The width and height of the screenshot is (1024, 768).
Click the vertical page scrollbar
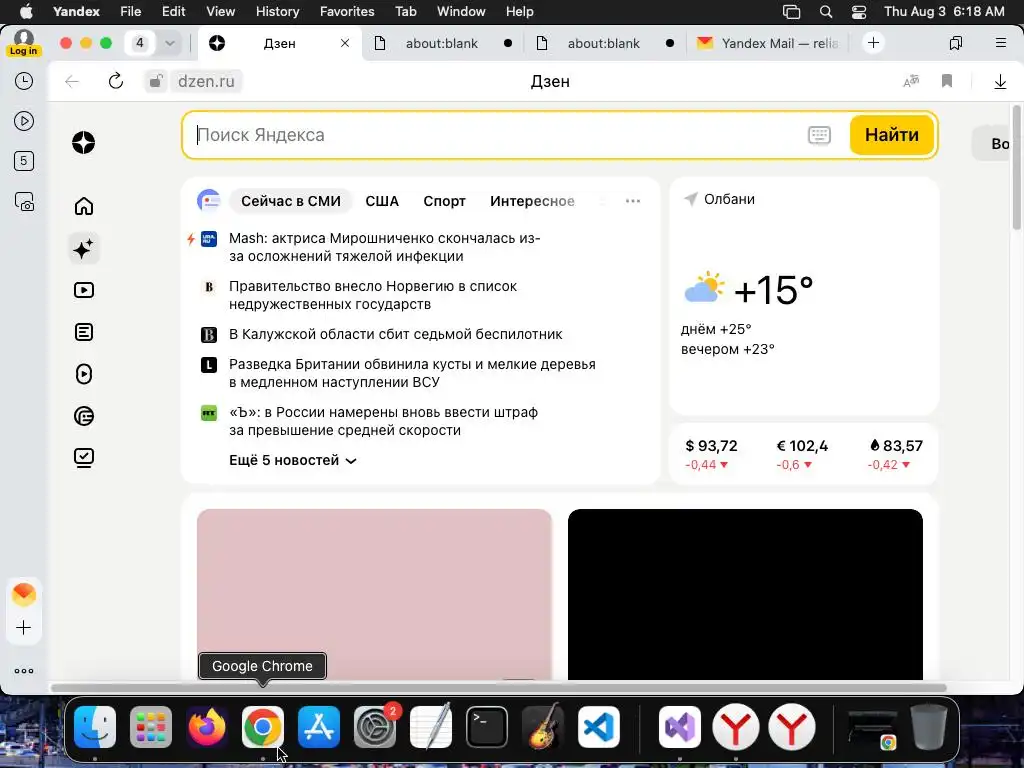[1016, 167]
